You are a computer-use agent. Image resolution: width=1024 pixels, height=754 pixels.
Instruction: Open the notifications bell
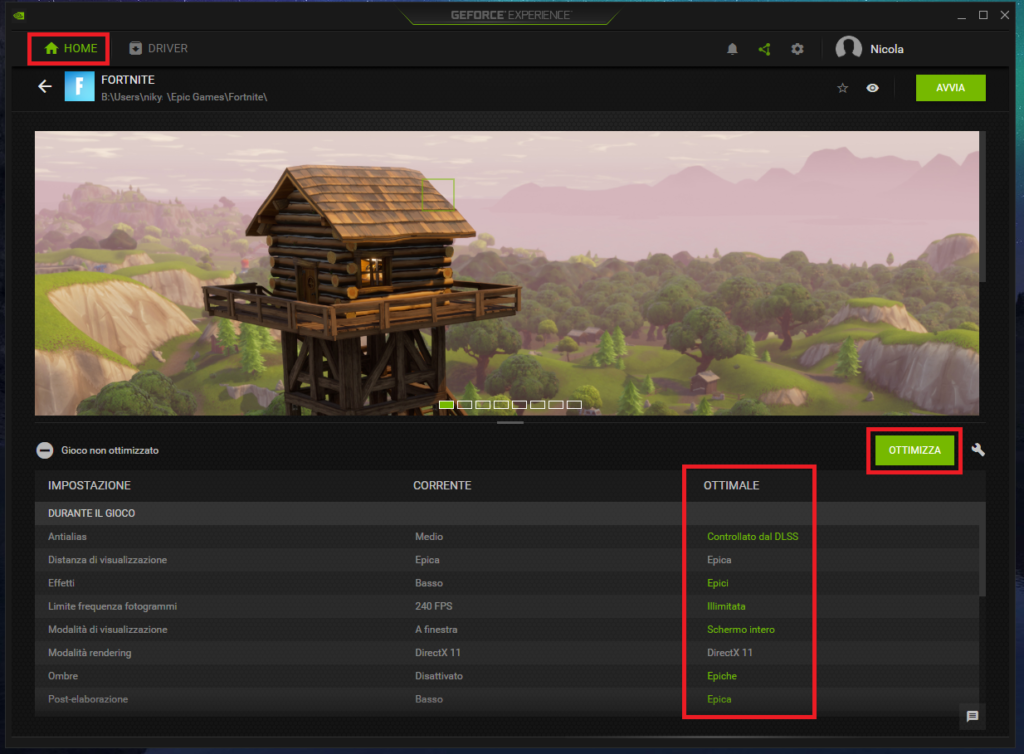[x=732, y=49]
